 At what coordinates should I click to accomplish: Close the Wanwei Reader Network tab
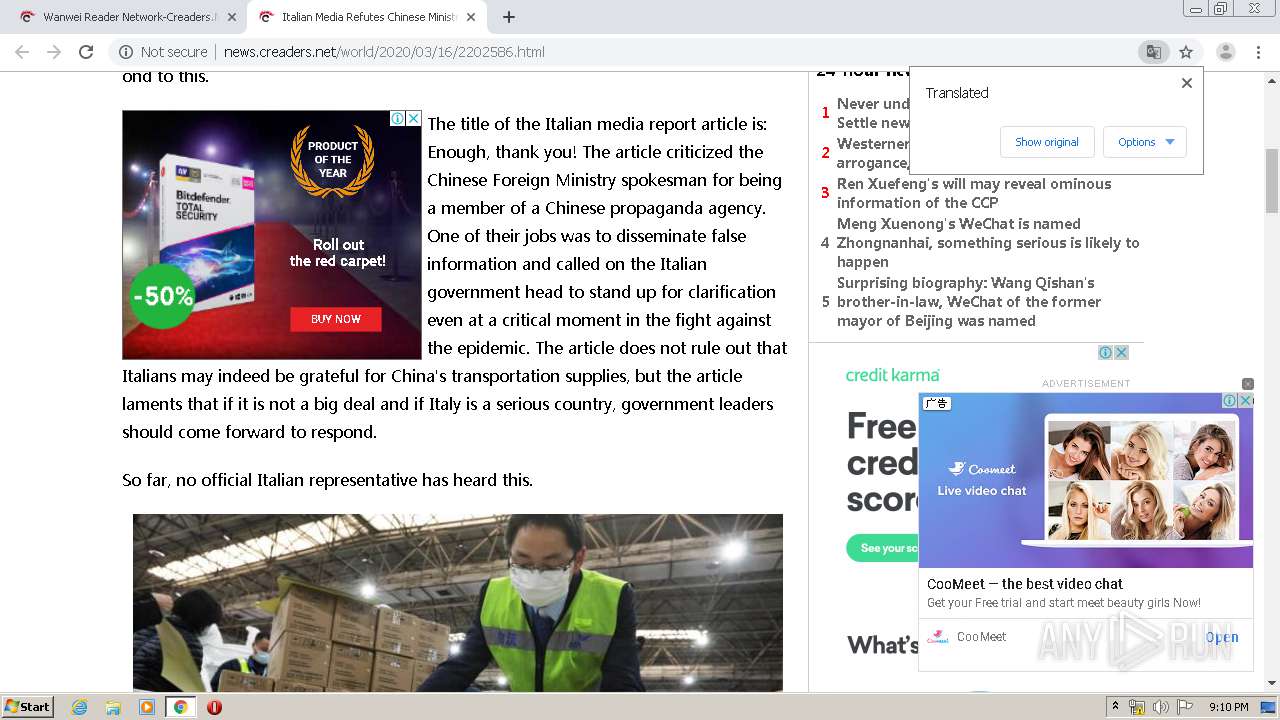pyautogui.click(x=232, y=17)
